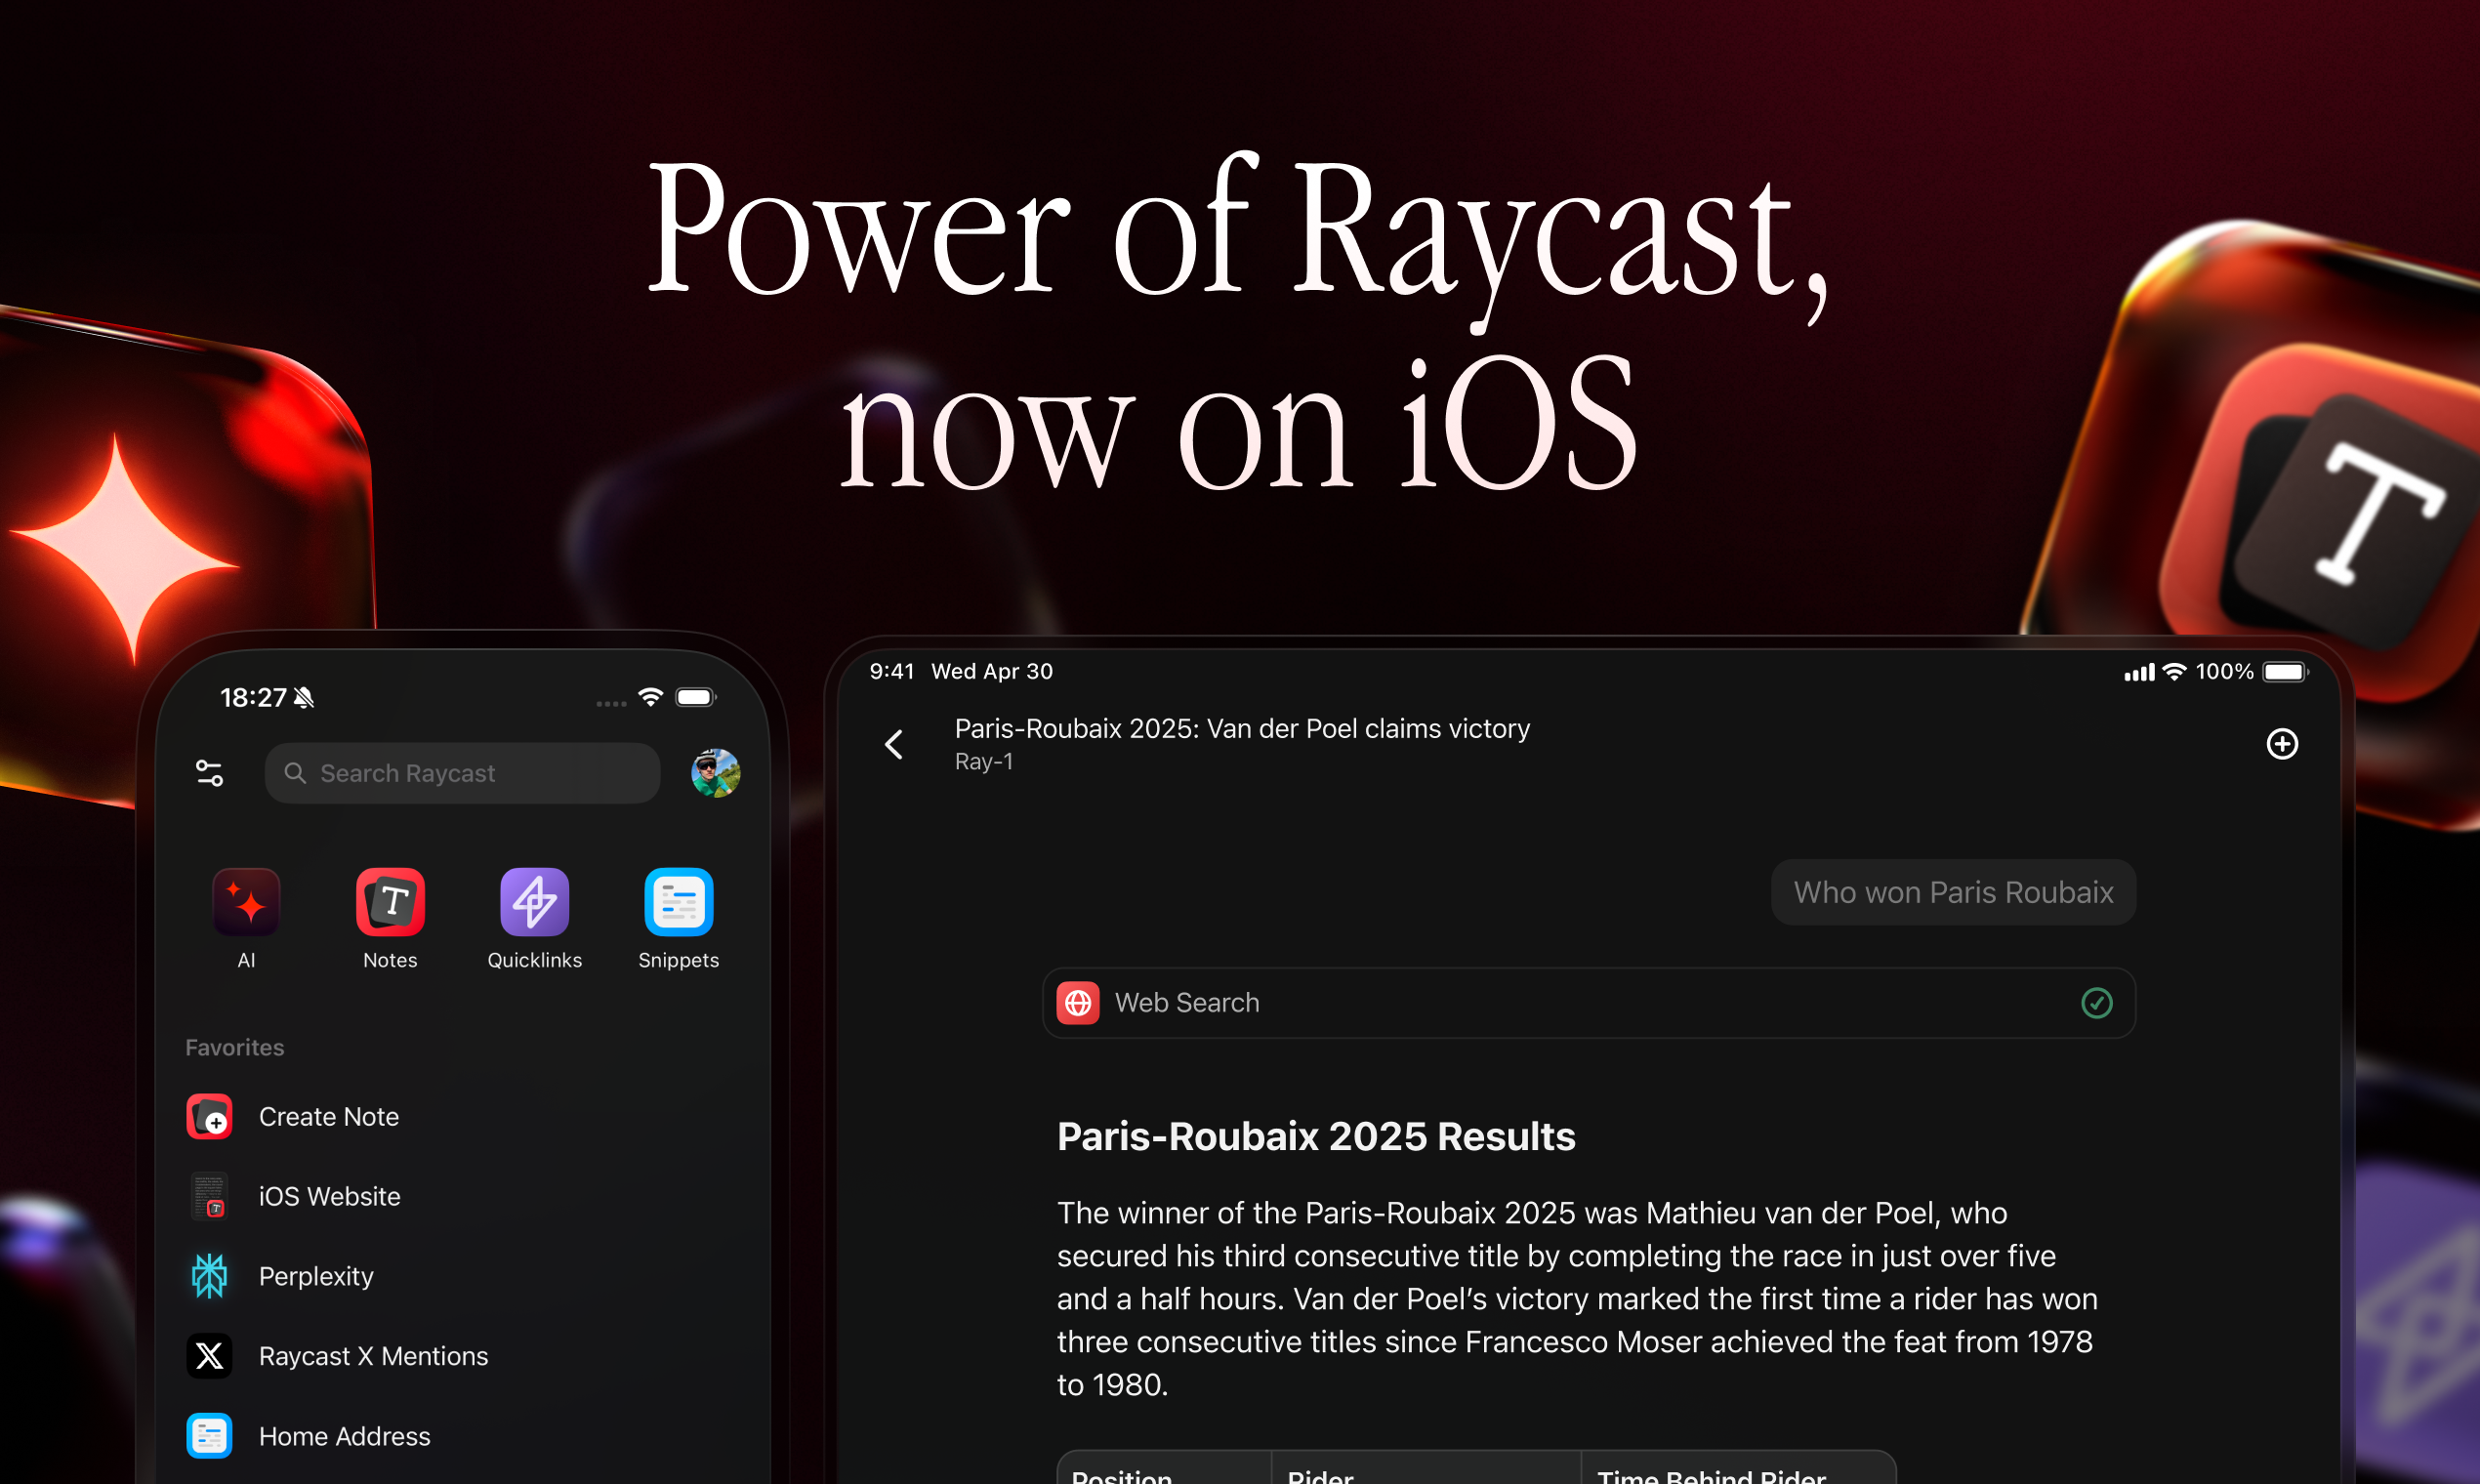Tap the Search Raycast input field

pos(462,772)
